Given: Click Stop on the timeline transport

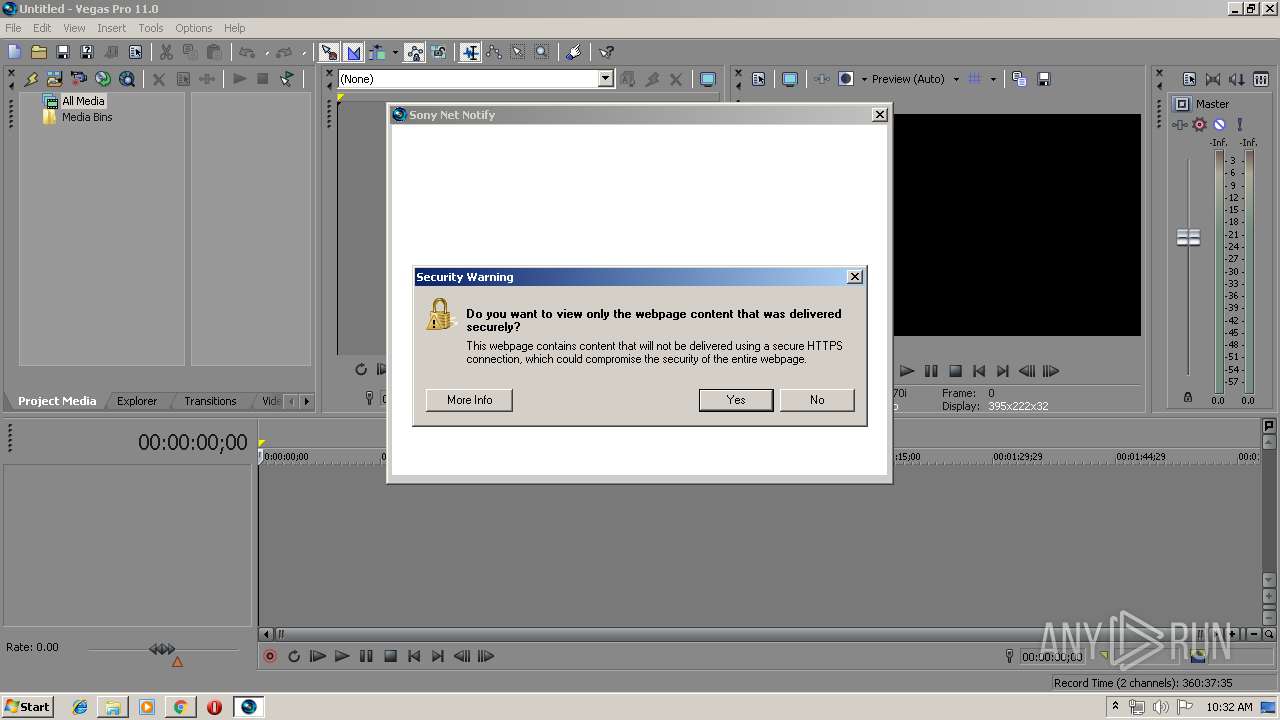Looking at the screenshot, I should coord(390,656).
